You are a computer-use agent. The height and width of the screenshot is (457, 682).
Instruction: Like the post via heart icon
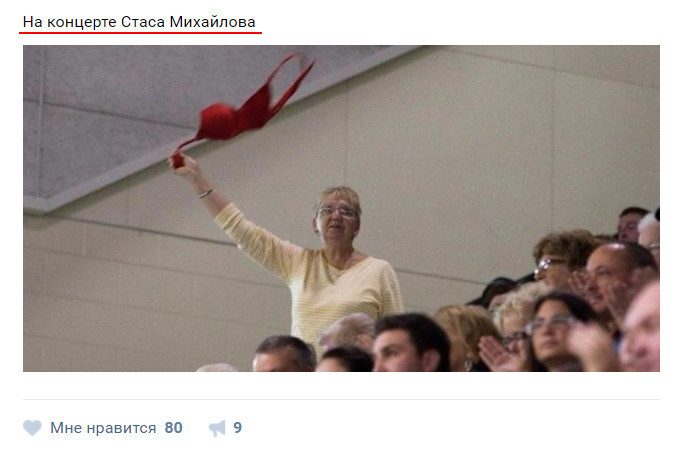(32, 428)
